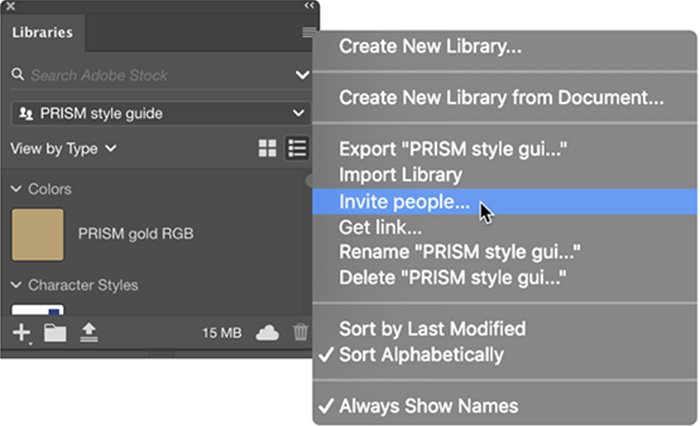Click the trash delete icon
The image size is (700, 426).
coord(301,333)
